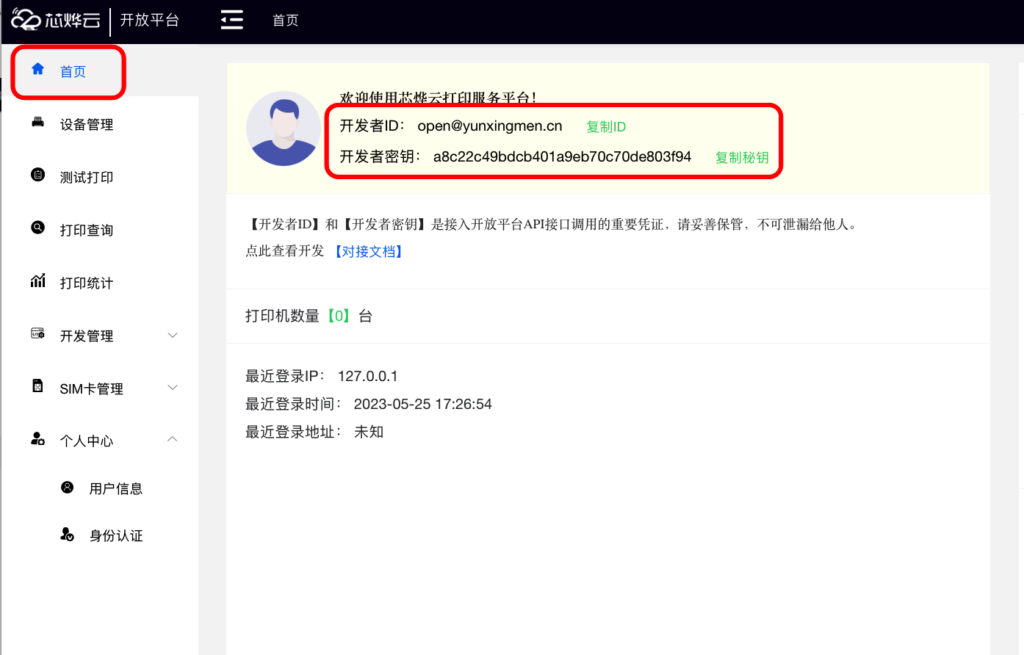Click the user avatar image
Viewport: 1024px width, 655px height.
click(x=283, y=128)
